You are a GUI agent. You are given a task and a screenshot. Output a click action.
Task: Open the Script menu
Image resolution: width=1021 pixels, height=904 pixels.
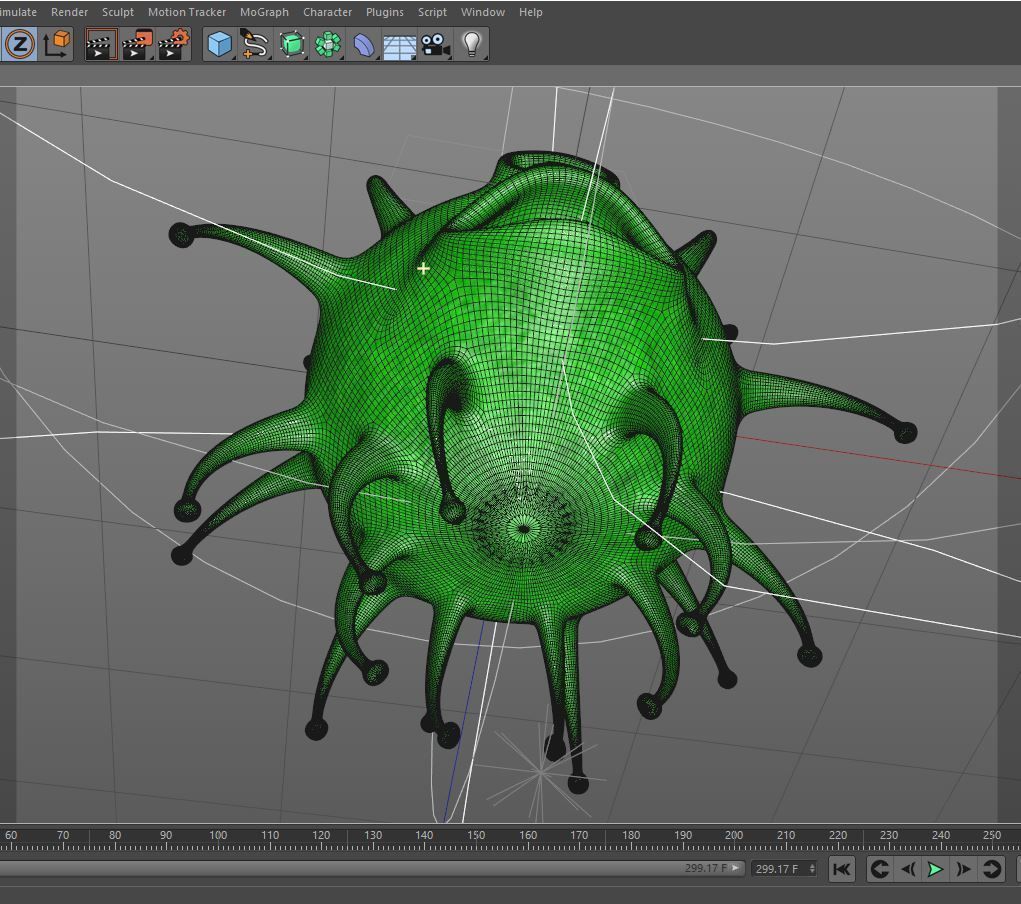pos(432,12)
